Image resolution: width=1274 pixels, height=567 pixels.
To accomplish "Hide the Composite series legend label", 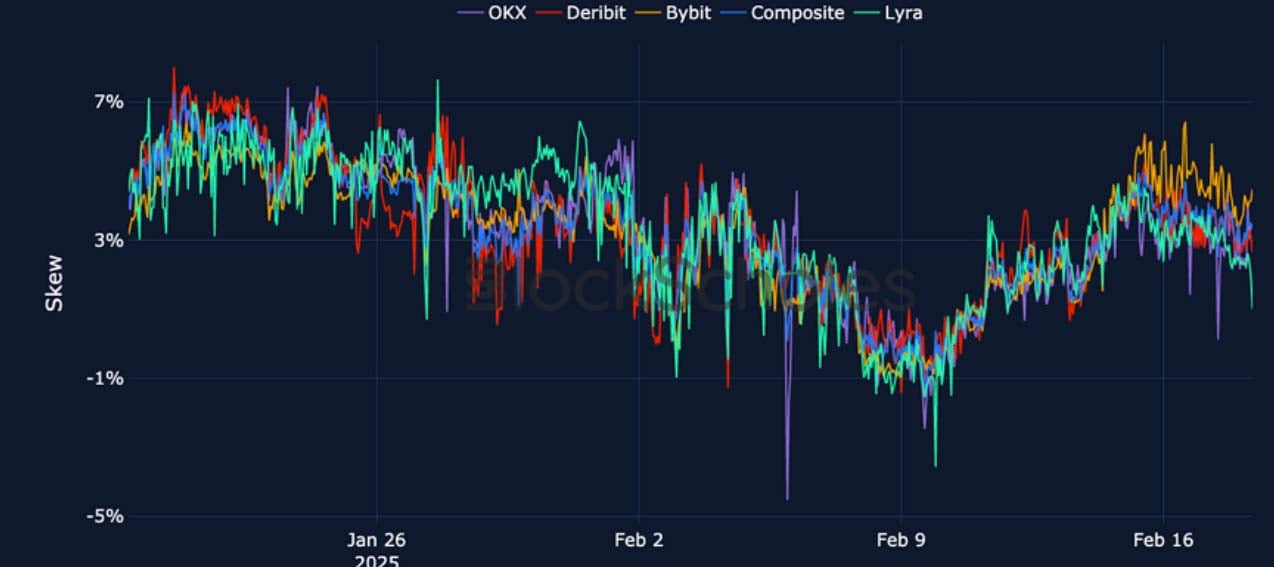I will [797, 13].
